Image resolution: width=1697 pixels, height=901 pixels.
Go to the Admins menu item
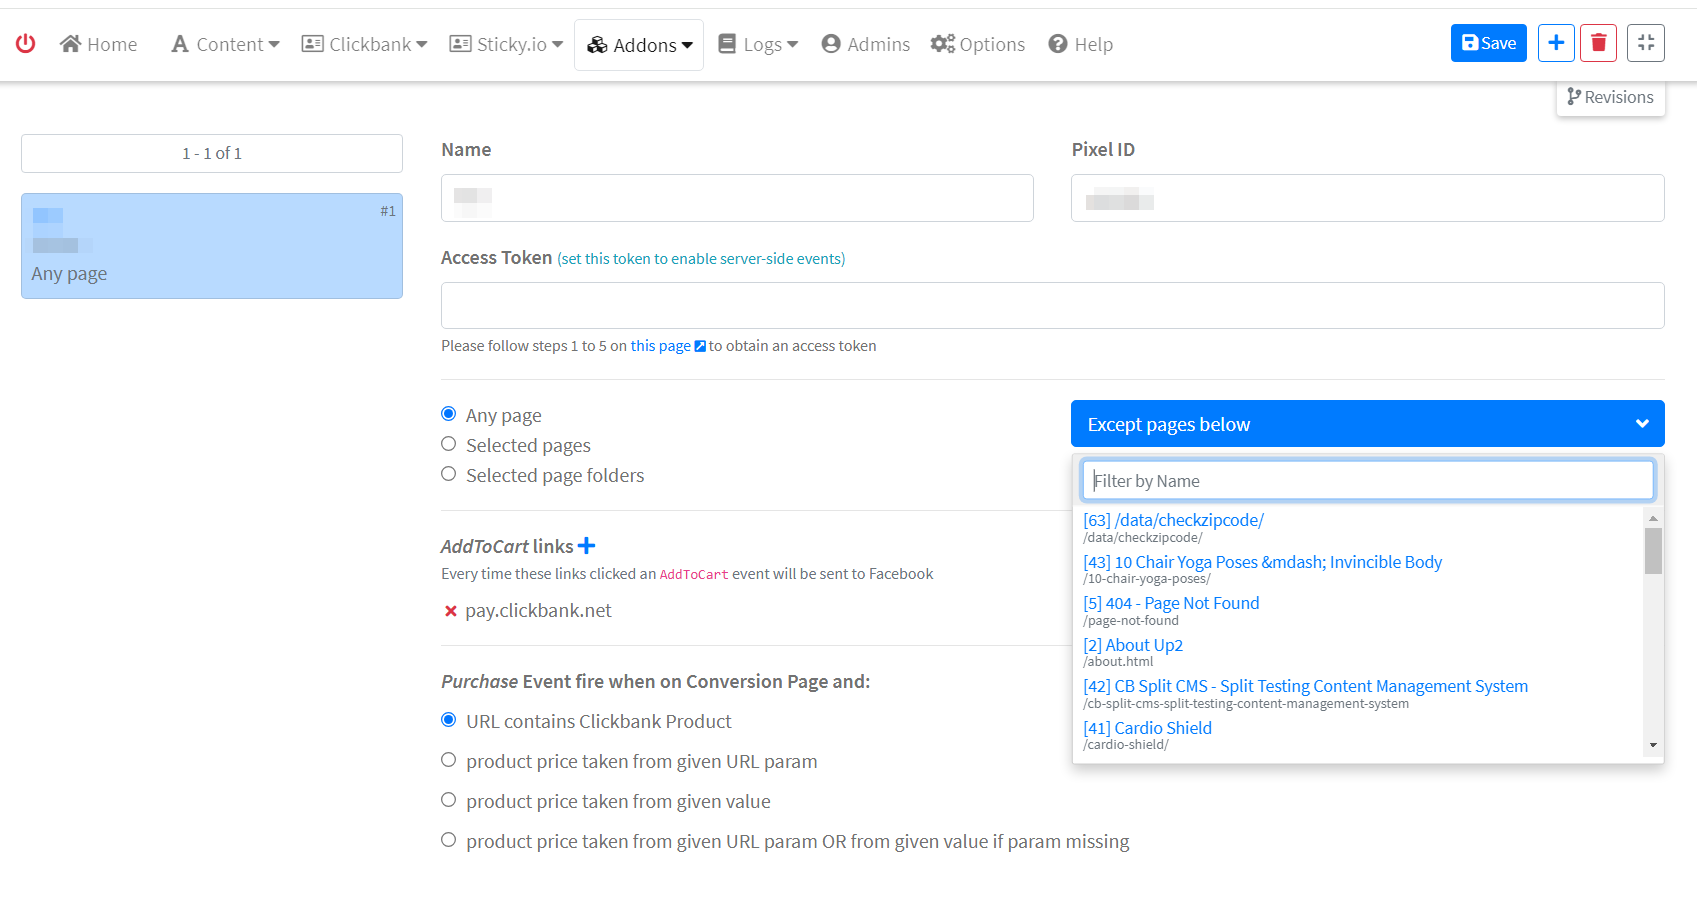(866, 44)
